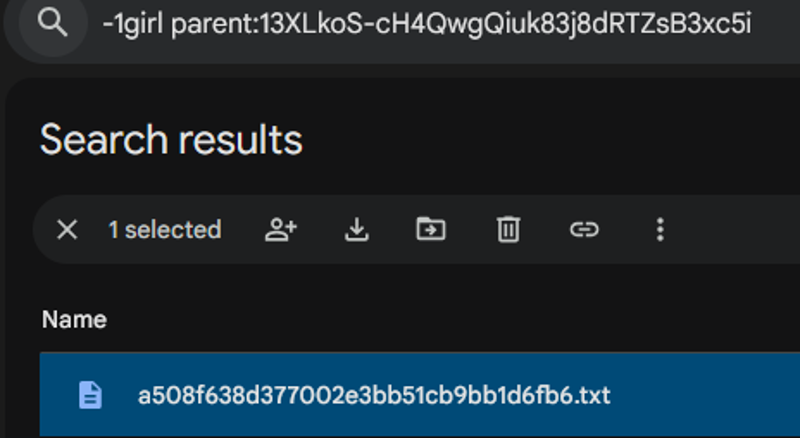Move selected file to trash
800x438 pixels.
click(508, 229)
